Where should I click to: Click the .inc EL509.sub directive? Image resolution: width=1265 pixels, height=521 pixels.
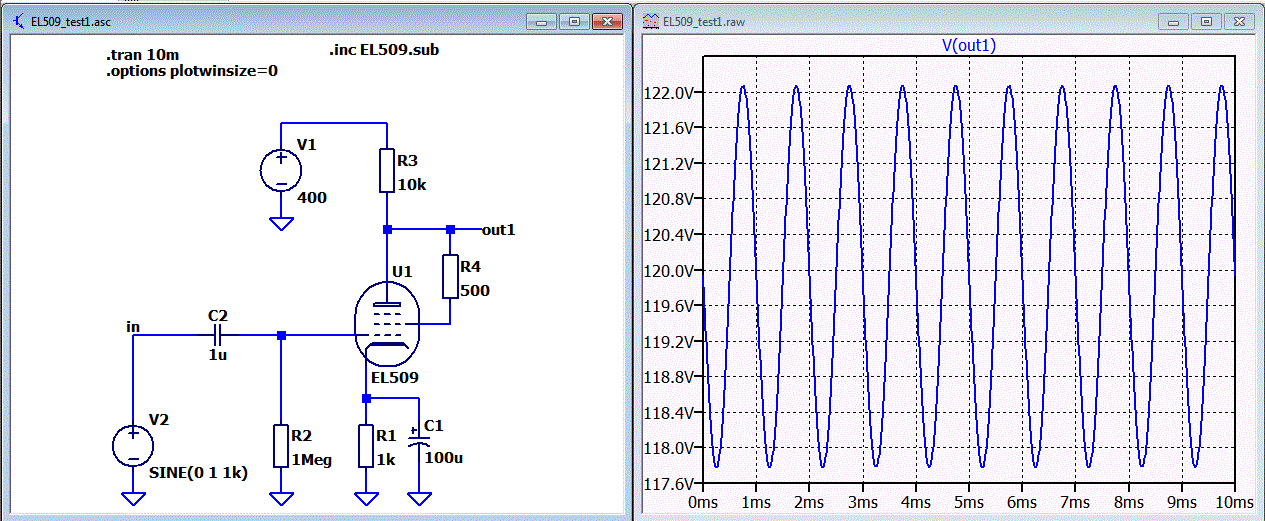pos(383,50)
